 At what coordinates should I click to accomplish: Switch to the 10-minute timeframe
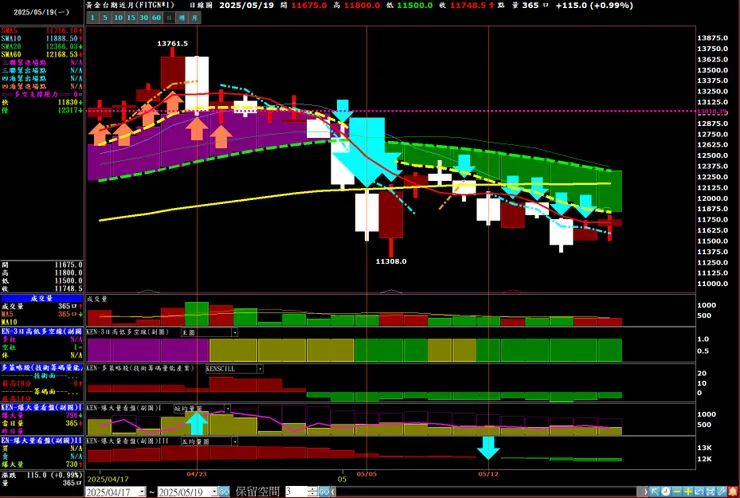pos(118,18)
